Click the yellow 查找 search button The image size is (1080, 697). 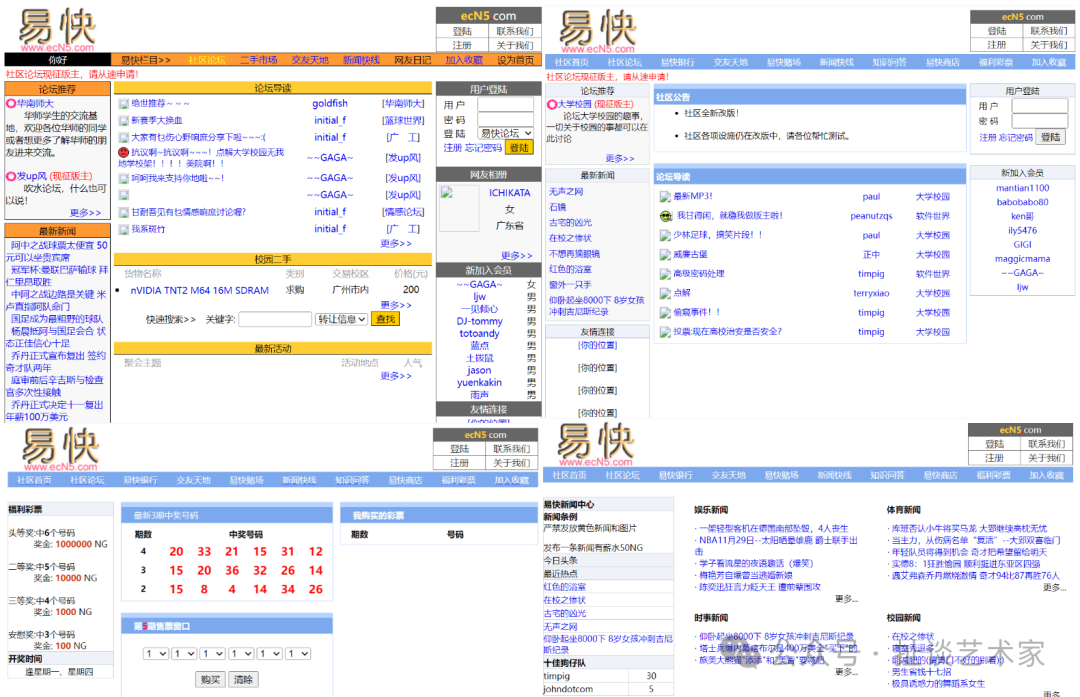[386, 320]
